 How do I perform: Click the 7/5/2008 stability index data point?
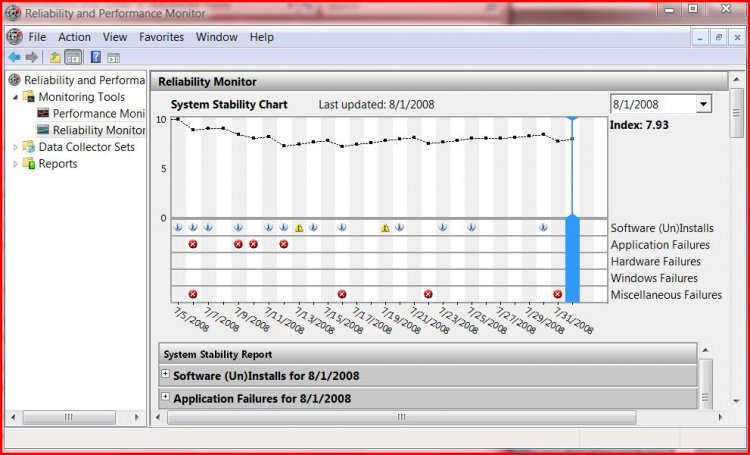(177, 119)
